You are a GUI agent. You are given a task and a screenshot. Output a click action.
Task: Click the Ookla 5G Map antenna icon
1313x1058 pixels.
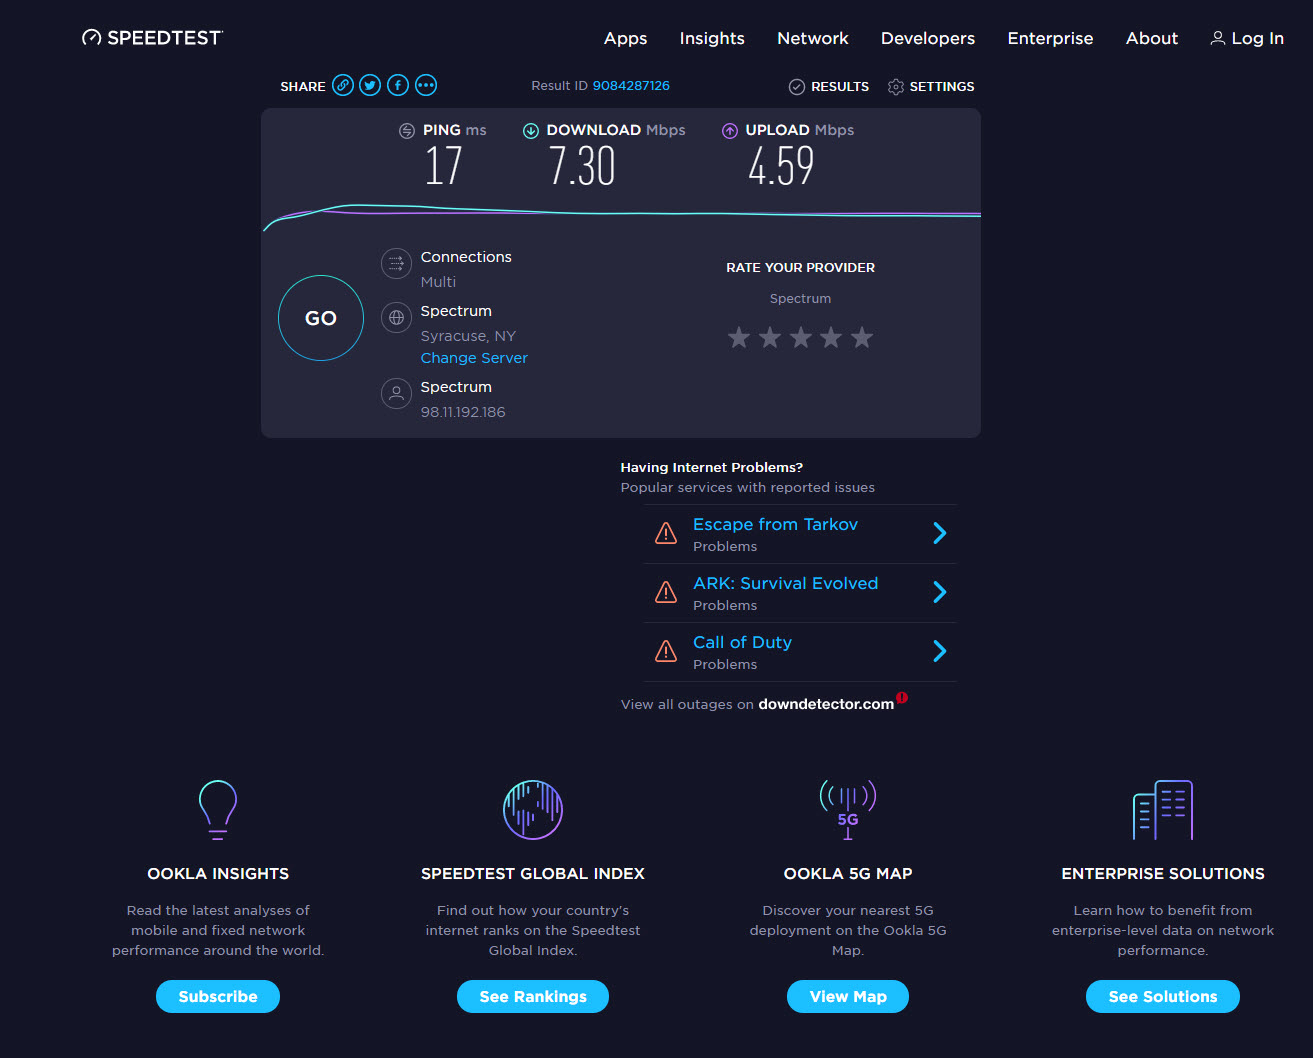pos(848,809)
